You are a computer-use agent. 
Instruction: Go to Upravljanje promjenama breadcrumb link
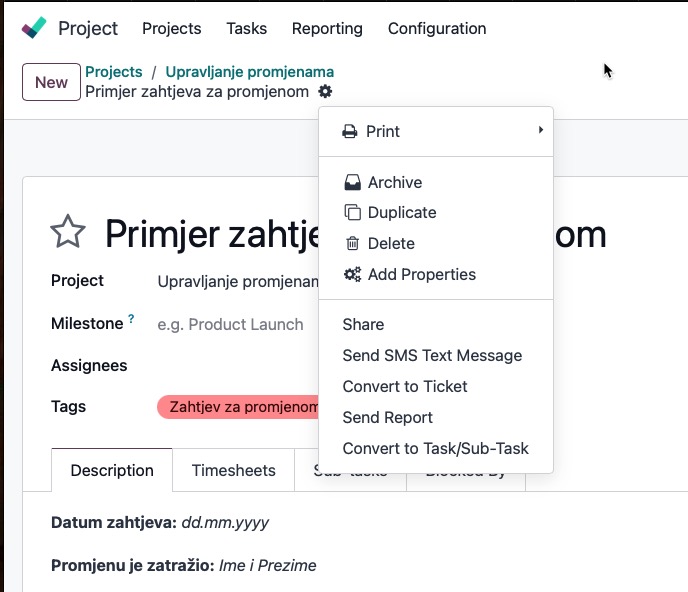(249, 72)
